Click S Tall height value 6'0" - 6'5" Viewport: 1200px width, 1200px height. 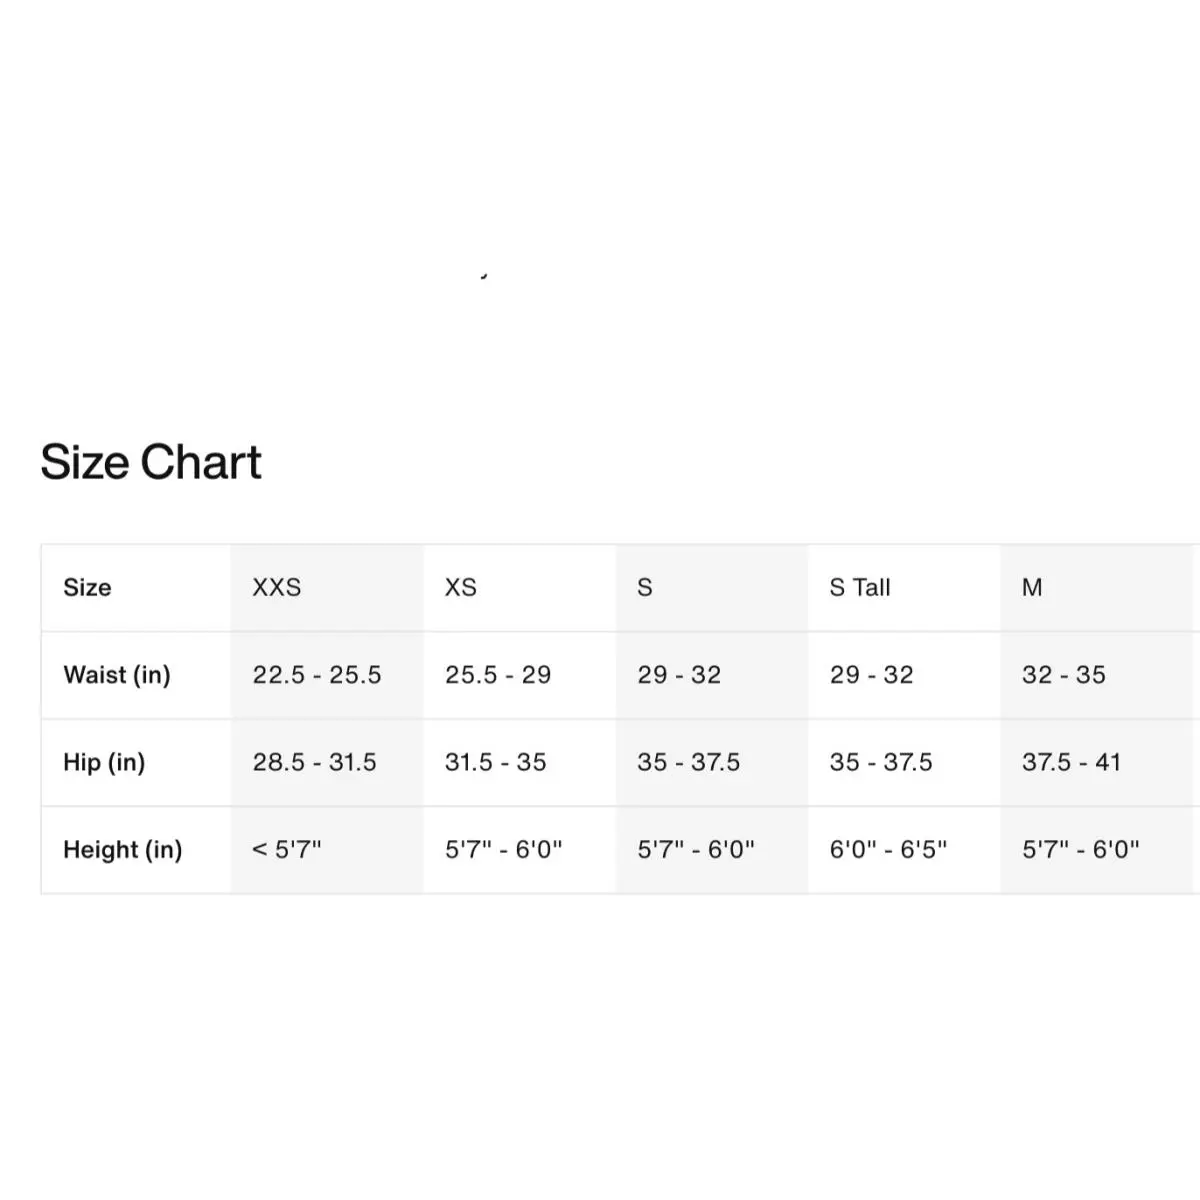[x=888, y=850]
